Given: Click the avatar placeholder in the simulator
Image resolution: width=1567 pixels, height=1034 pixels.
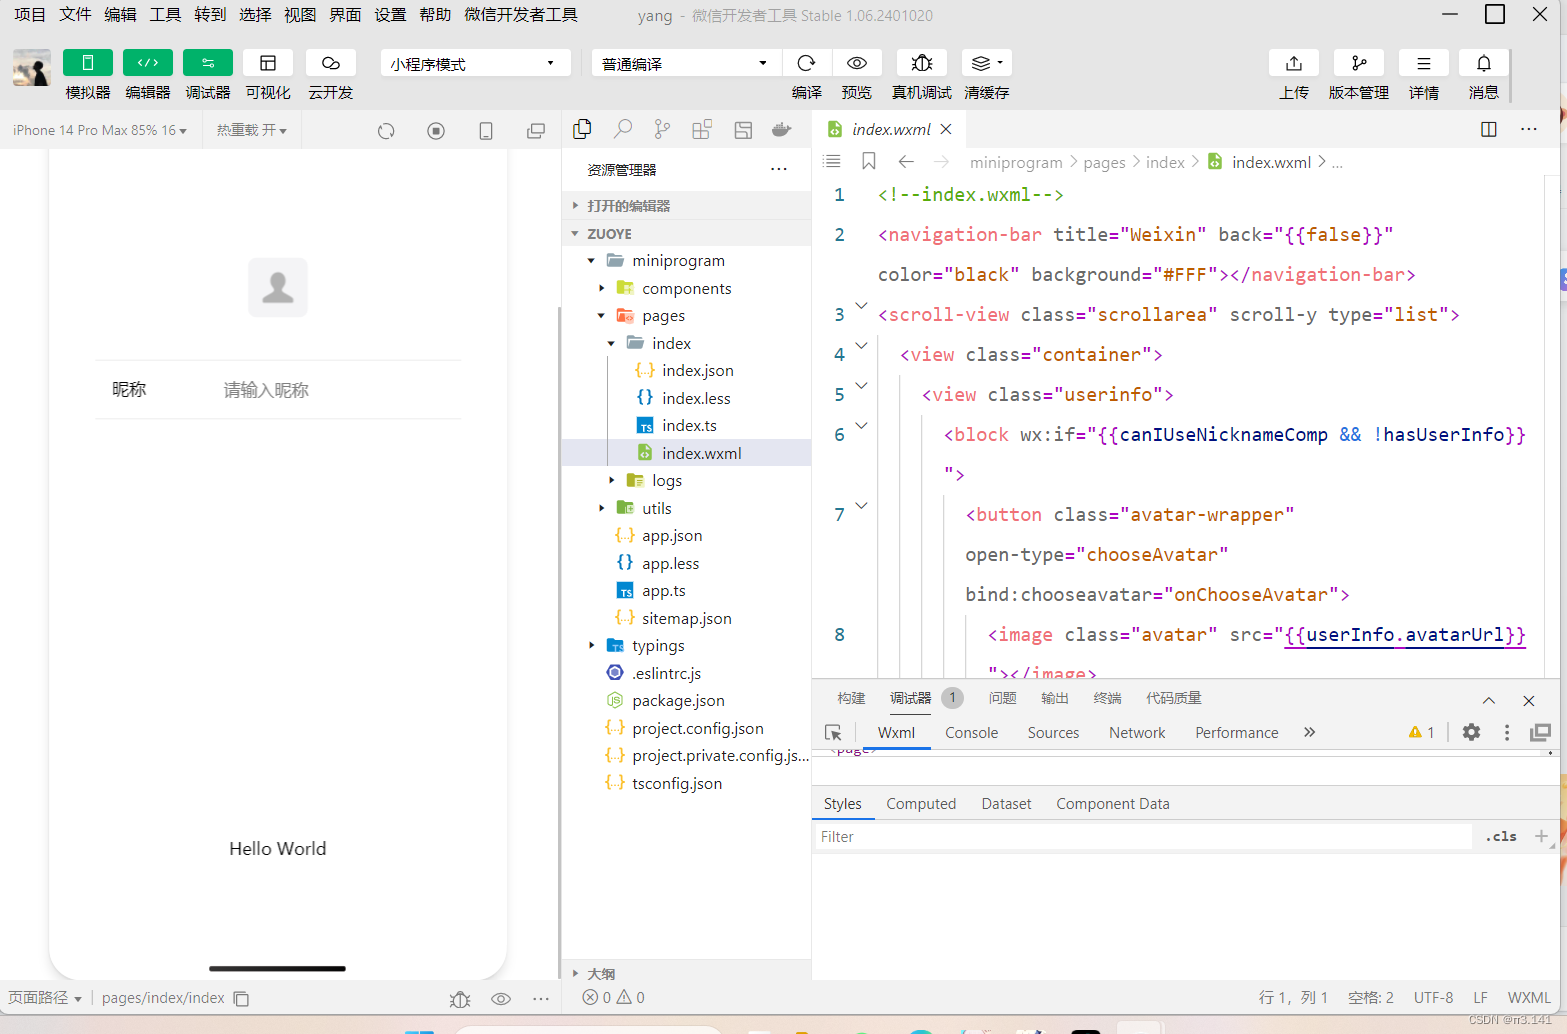Looking at the screenshot, I should click(277, 287).
